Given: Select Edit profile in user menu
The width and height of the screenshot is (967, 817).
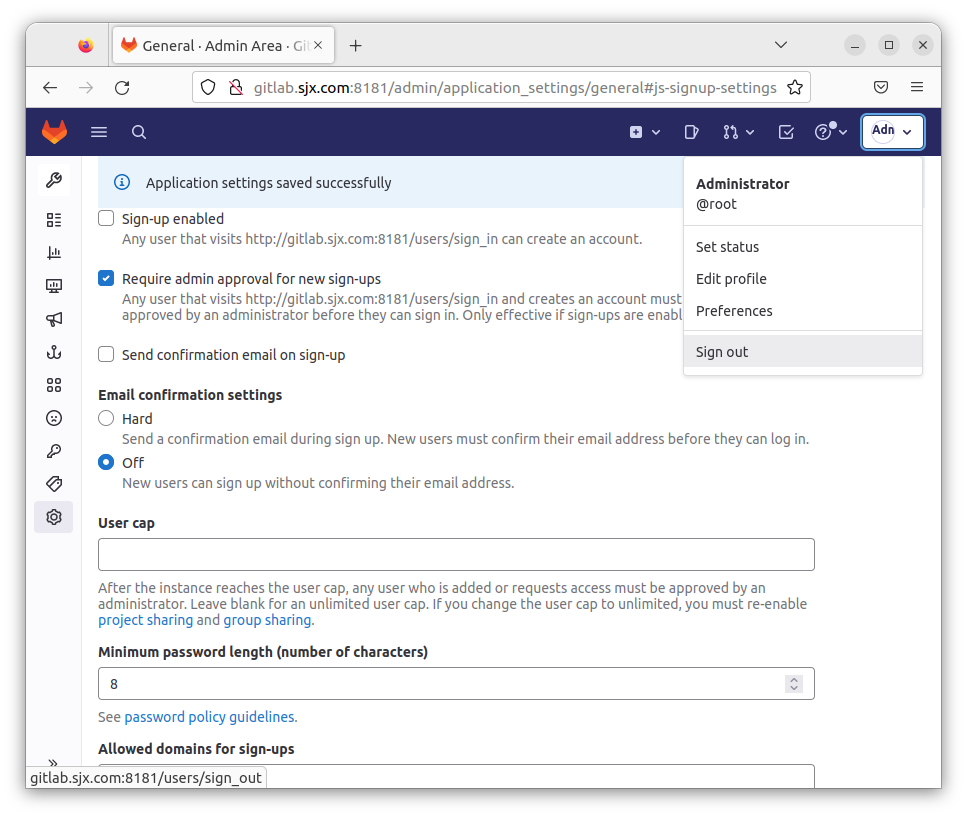Looking at the screenshot, I should [x=731, y=279].
